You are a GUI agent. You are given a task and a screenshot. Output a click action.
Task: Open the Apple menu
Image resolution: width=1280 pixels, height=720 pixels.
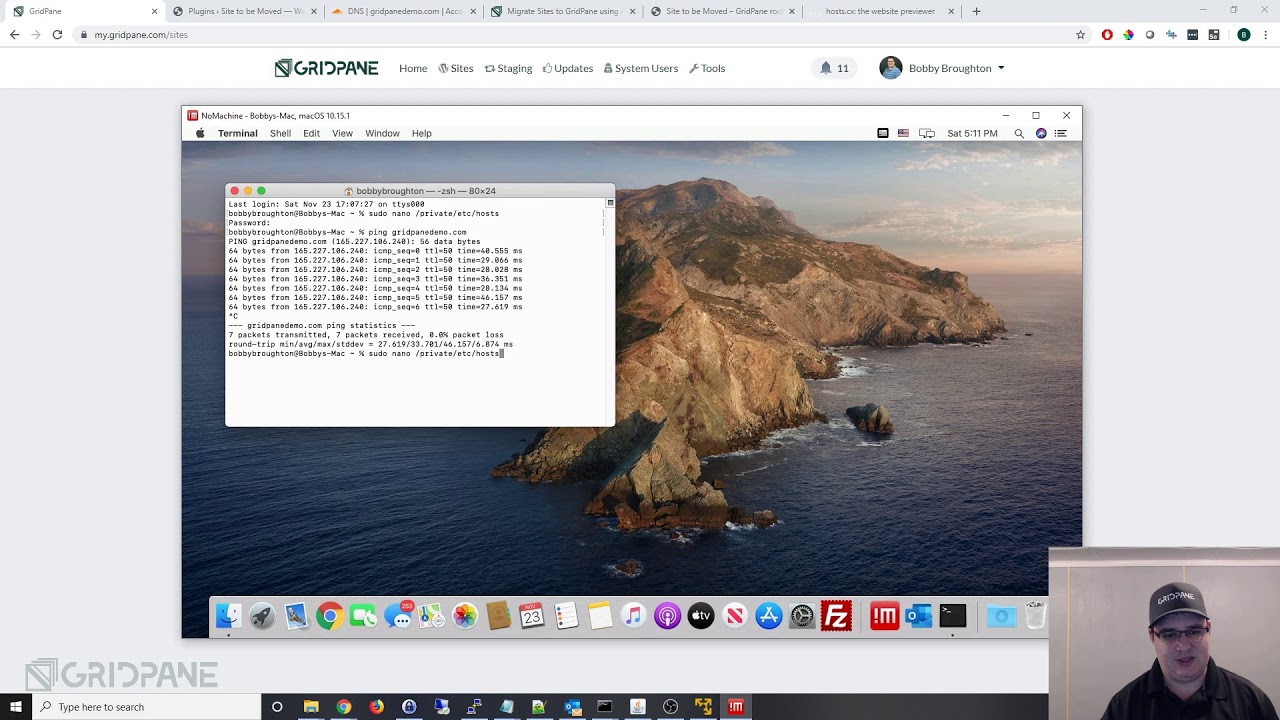(x=200, y=133)
